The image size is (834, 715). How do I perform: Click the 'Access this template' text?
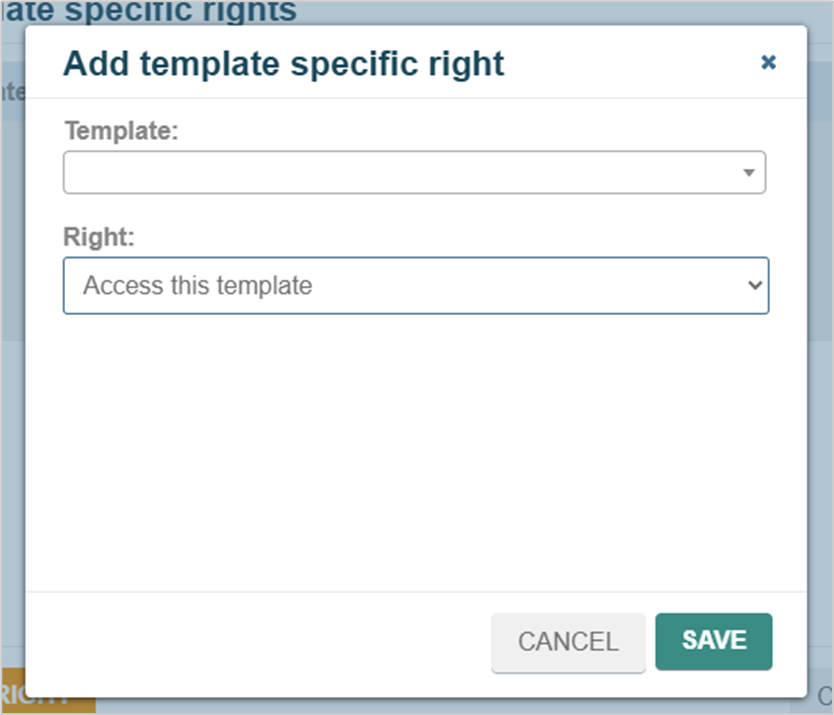pyautogui.click(x=198, y=286)
